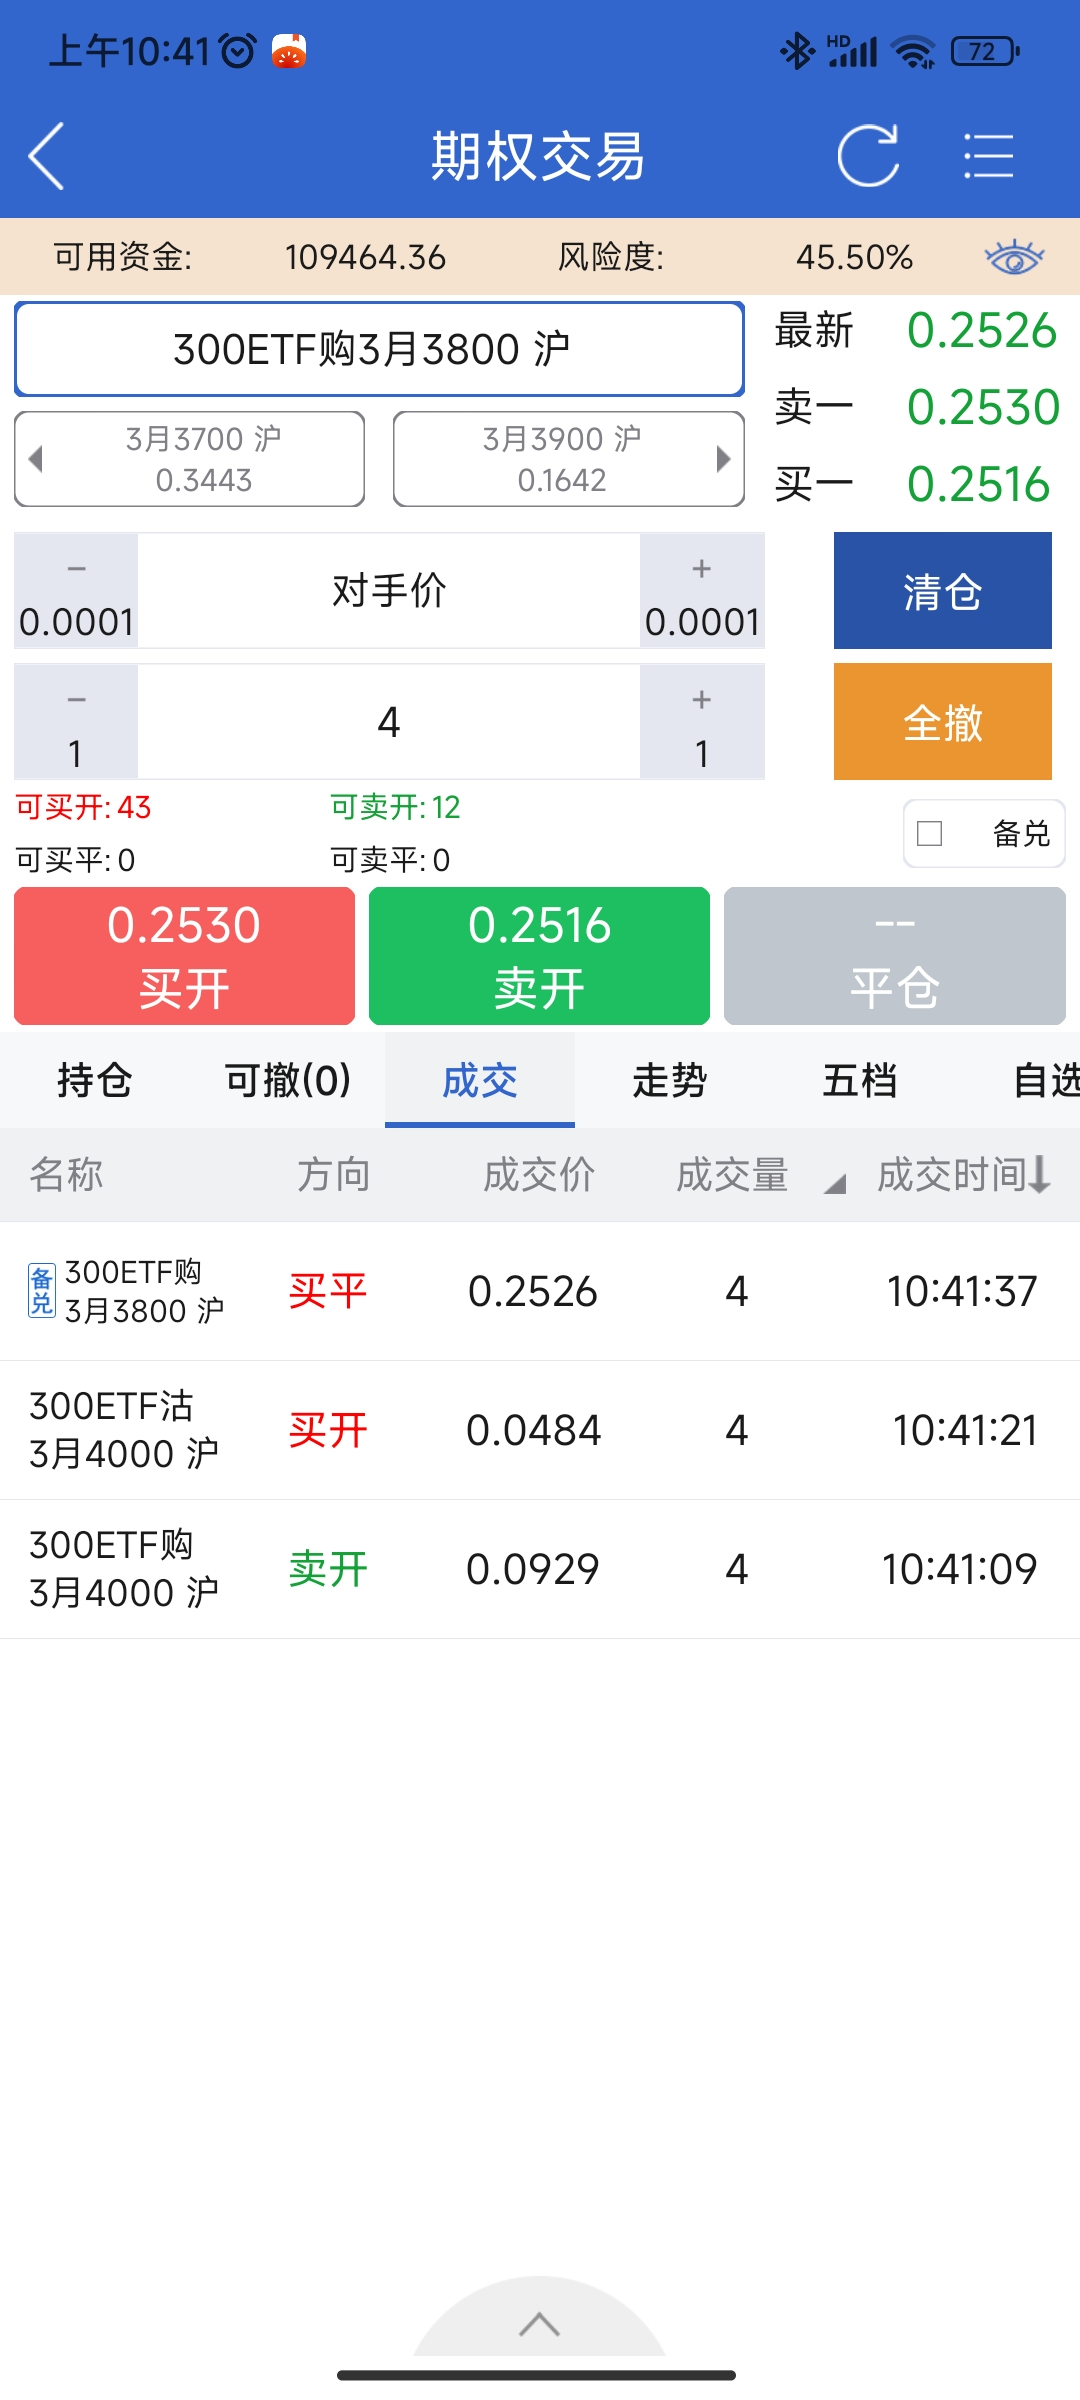This screenshot has width=1080, height=2400.
Task: Sort trades by 成交时间 column
Action: [x=963, y=1175]
